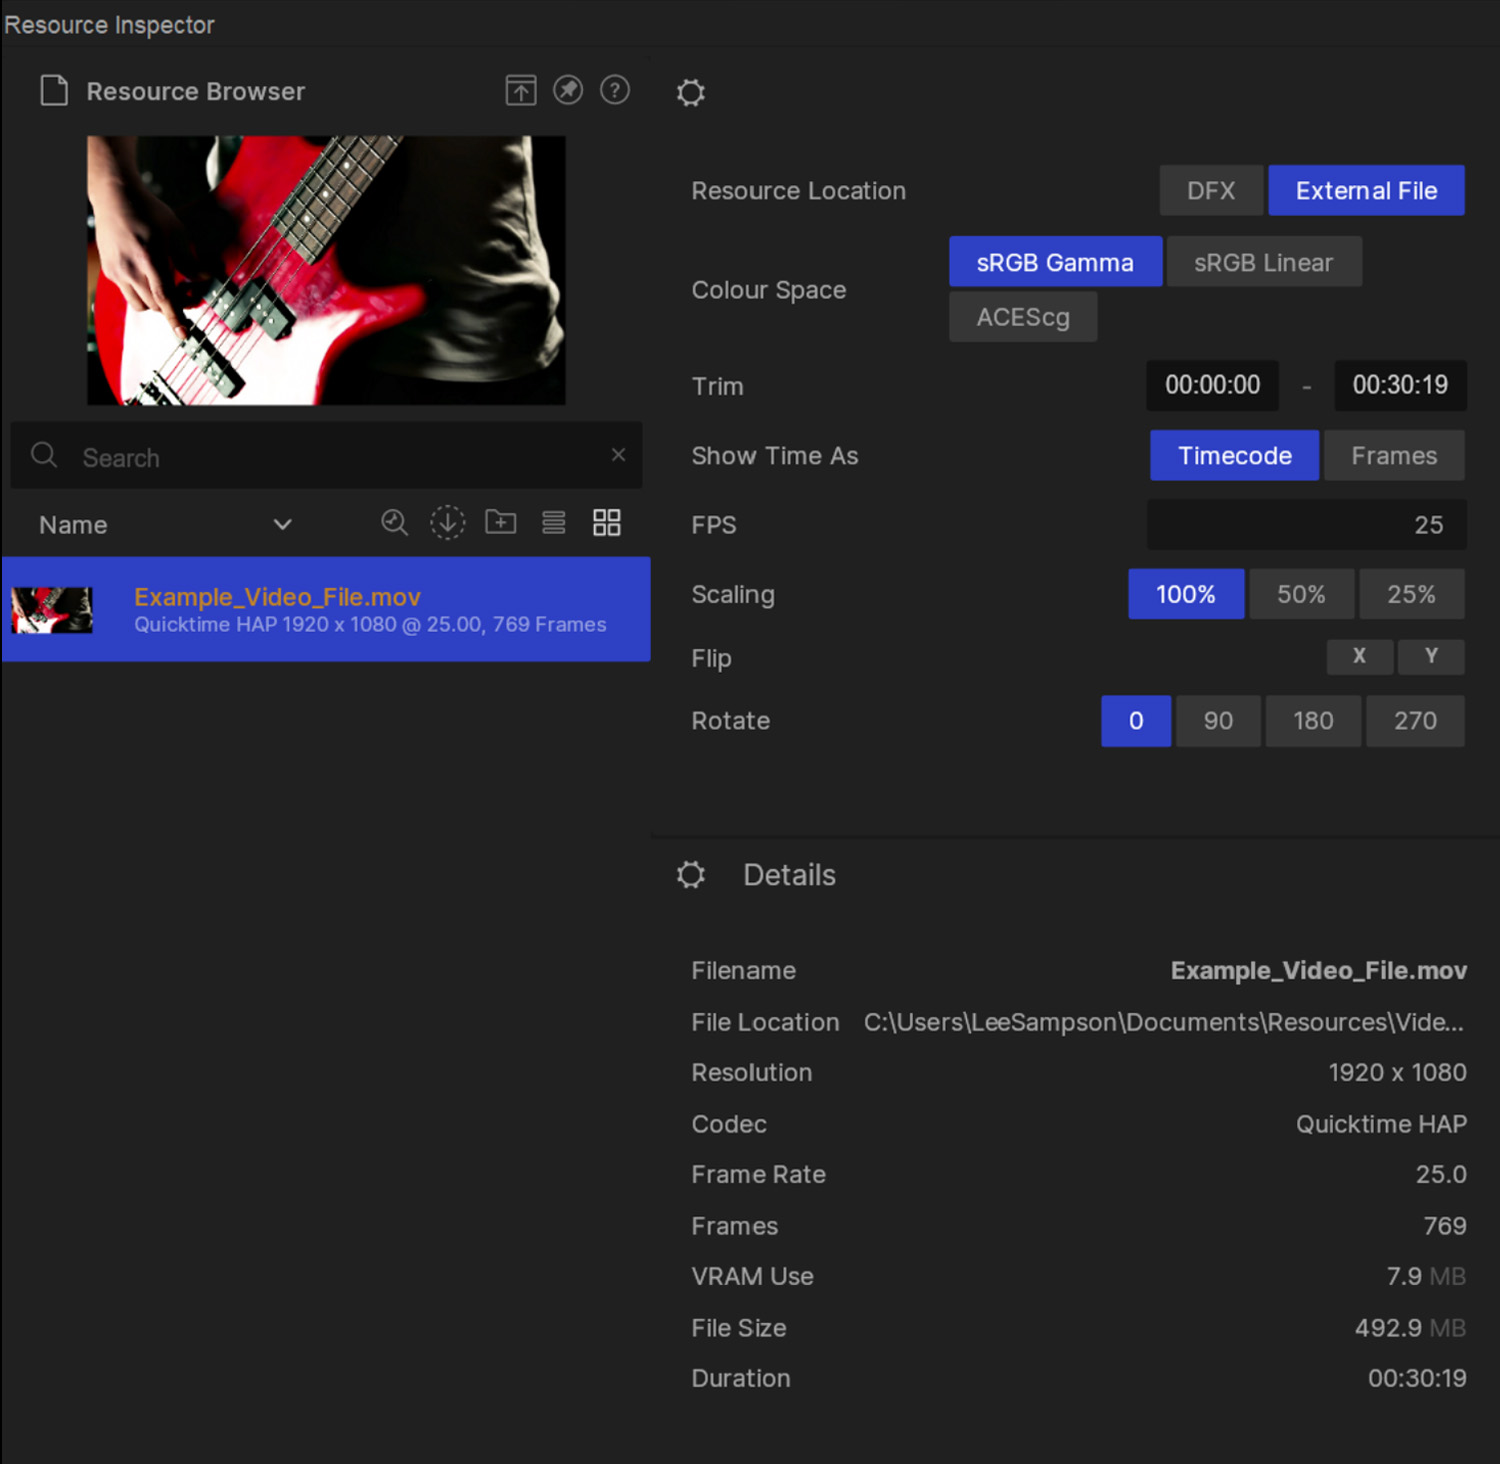Viewport: 1500px width, 1464px height.
Task: Clear the search field with X
Action: pos(618,455)
